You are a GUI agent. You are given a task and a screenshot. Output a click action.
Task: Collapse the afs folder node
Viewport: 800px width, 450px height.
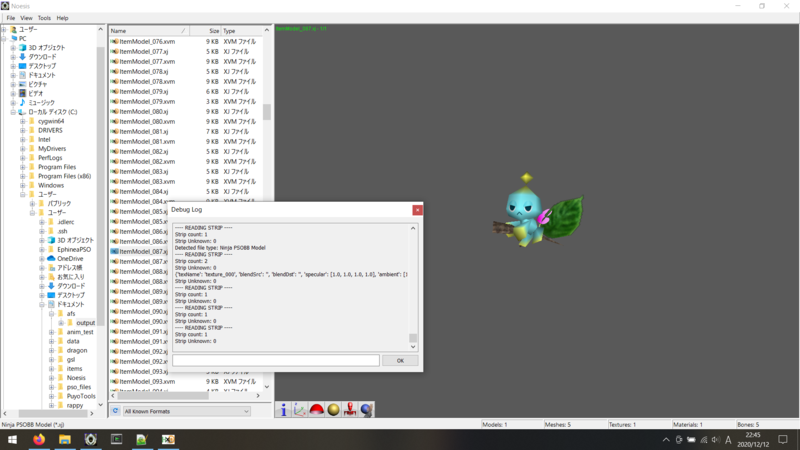pos(52,314)
